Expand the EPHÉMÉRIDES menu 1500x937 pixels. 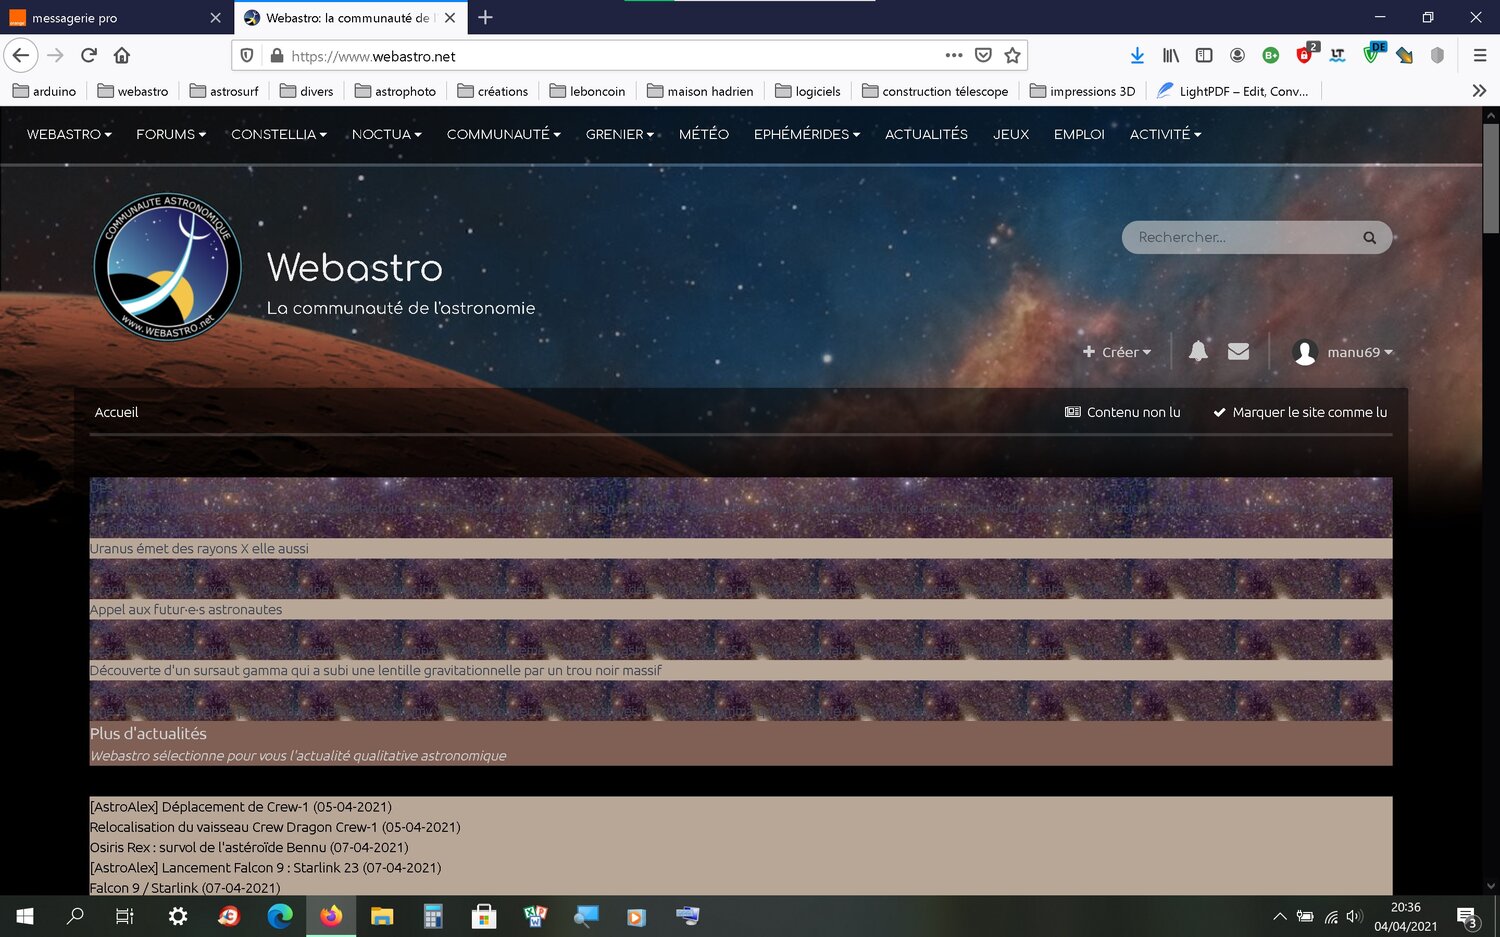click(807, 134)
